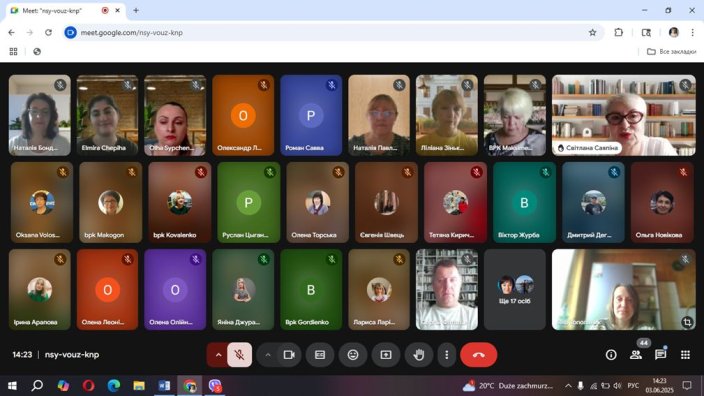Expand video settings chevron arrow
Screen dimensions: 704x396
[268, 355]
